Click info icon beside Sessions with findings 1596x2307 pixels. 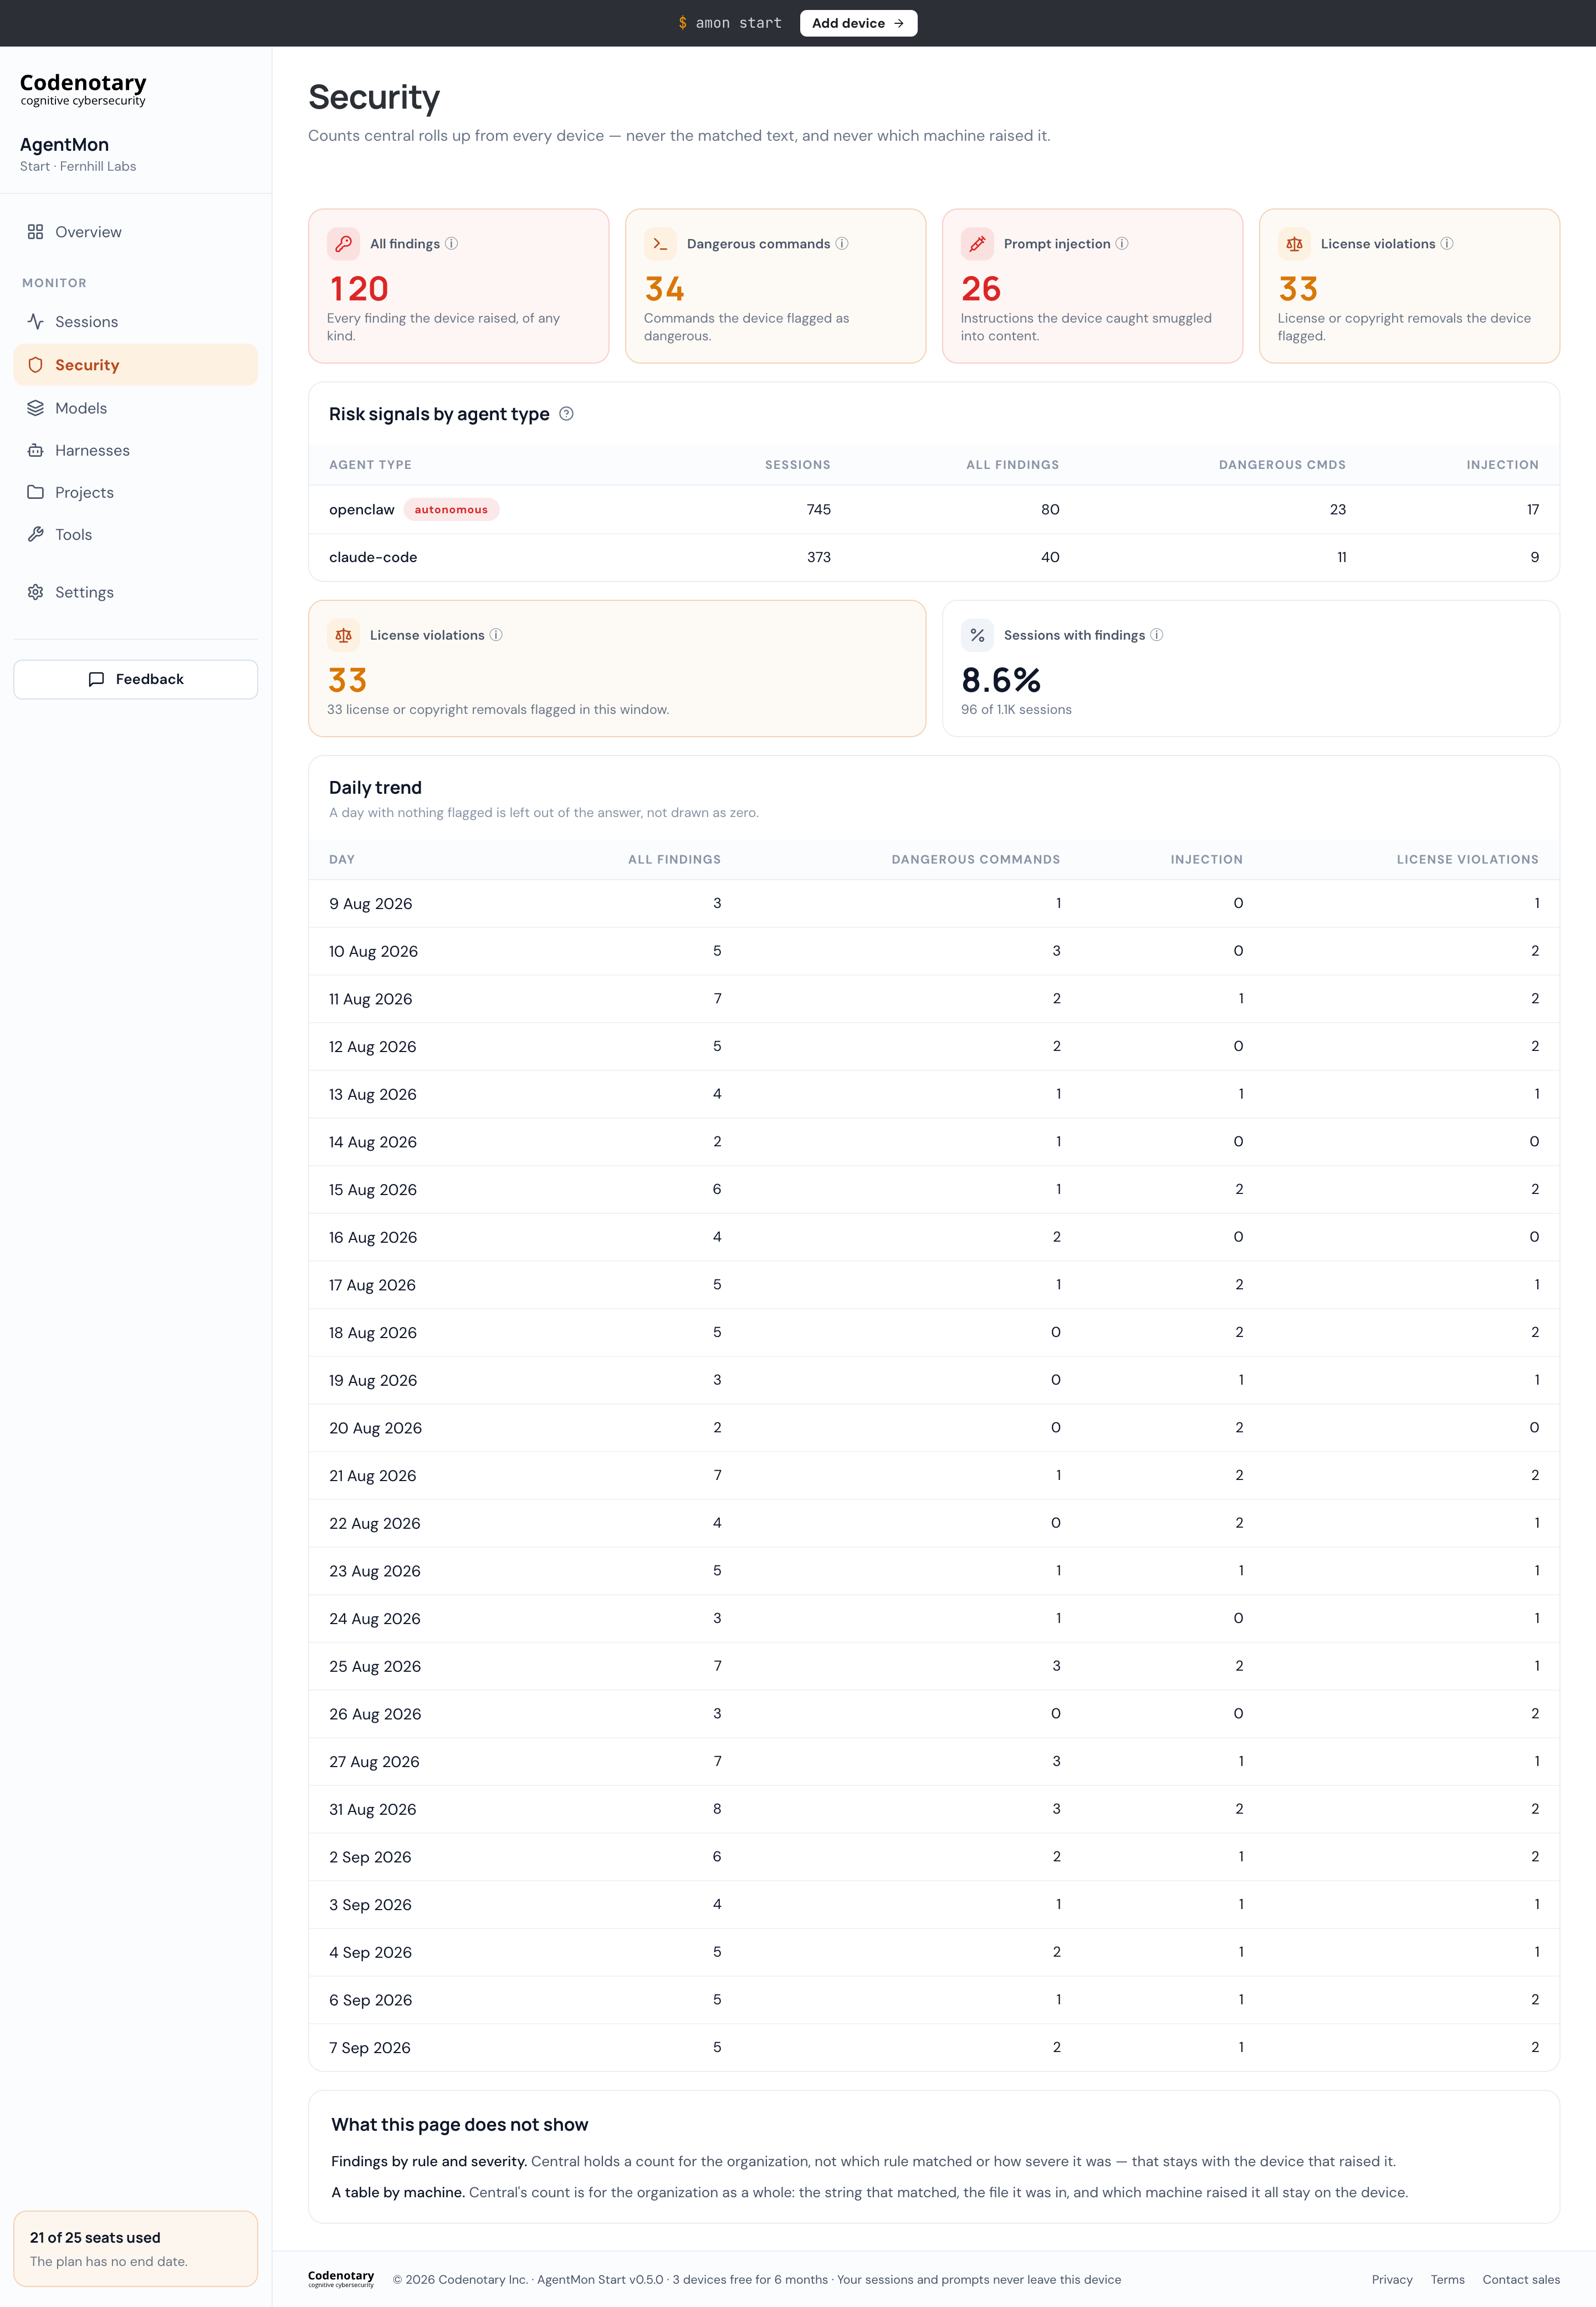coord(1157,635)
